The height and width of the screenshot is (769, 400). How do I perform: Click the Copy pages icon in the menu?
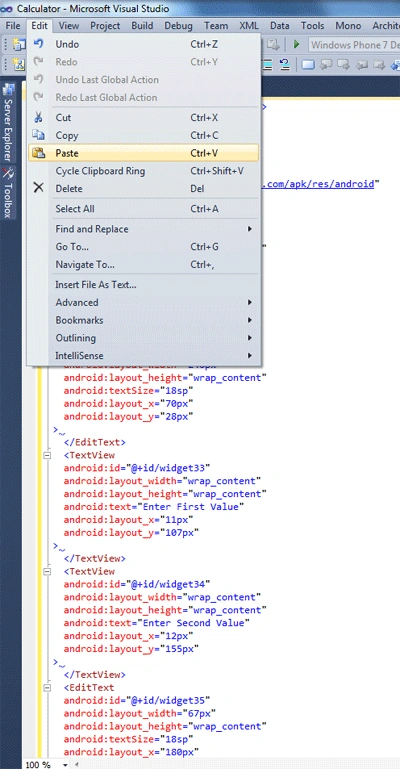(x=38, y=135)
